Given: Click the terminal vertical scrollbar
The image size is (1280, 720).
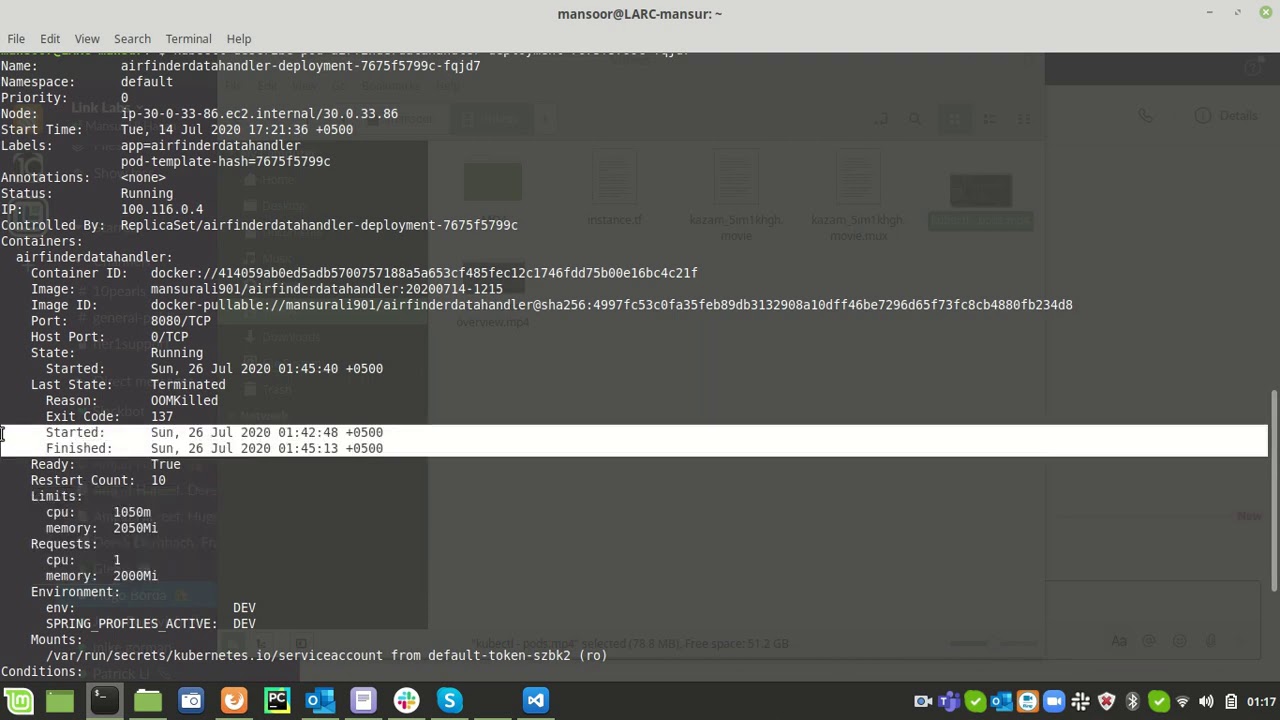Looking at the screenshot, I should click(1274, 490).
